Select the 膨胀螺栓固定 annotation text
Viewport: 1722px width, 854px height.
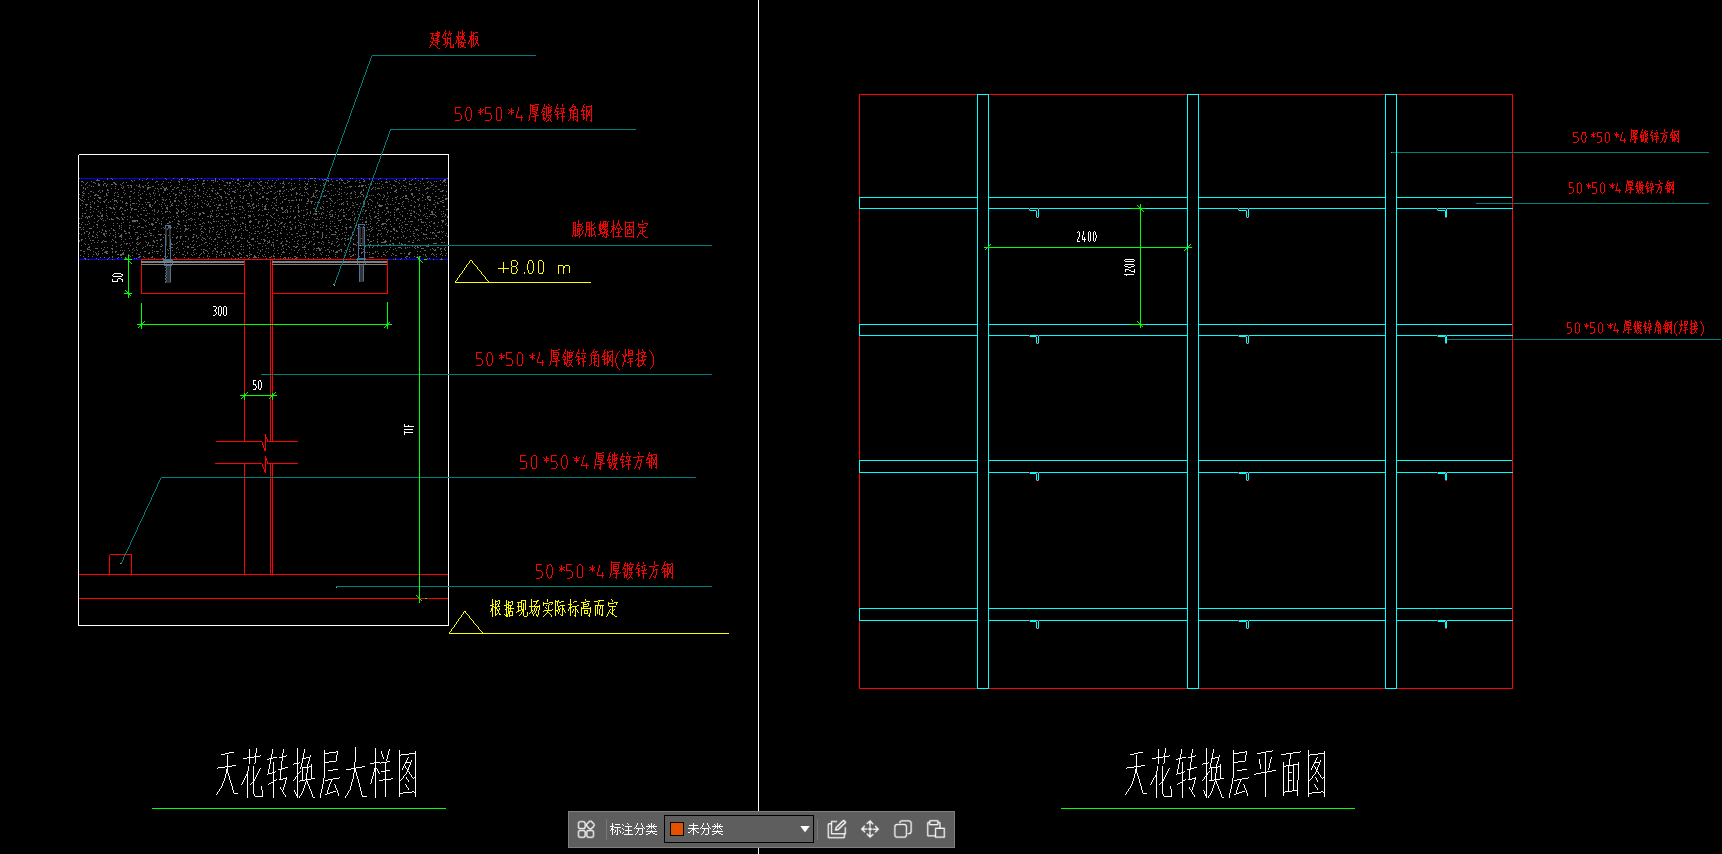click(x=610, y=229)
